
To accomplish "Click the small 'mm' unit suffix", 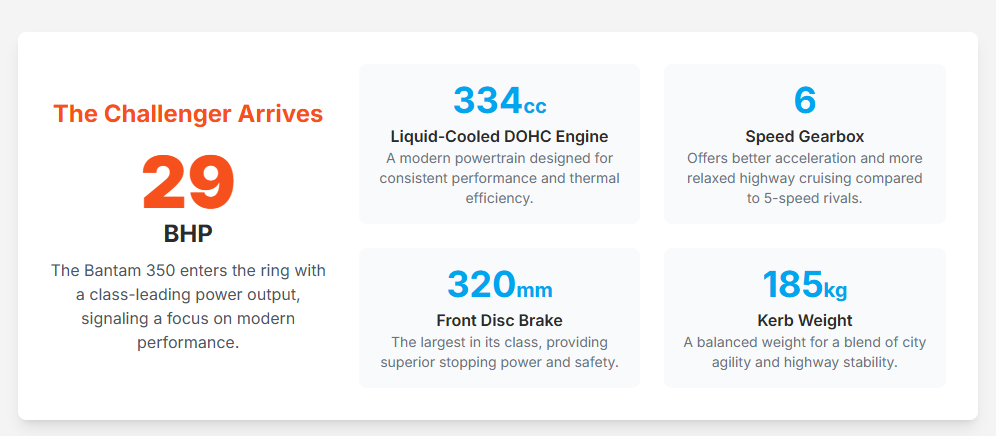I will [x=534, y=290].
